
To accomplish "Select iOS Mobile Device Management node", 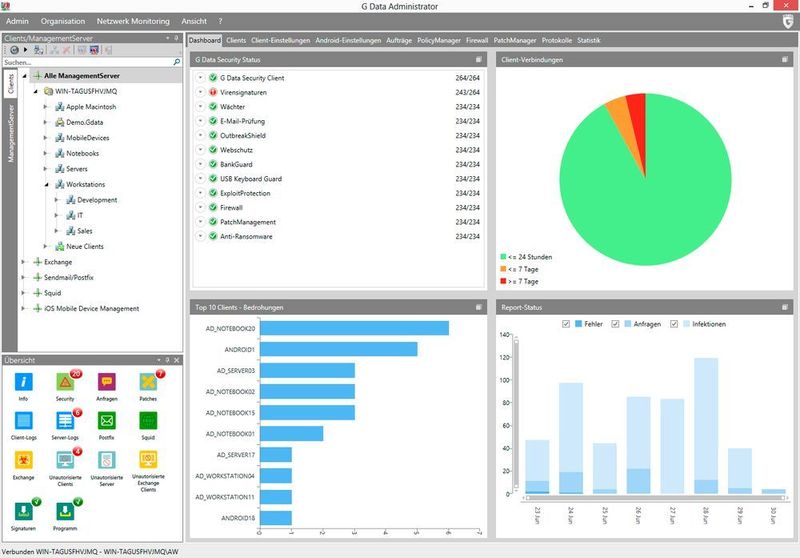I will (x=91, y=309).
